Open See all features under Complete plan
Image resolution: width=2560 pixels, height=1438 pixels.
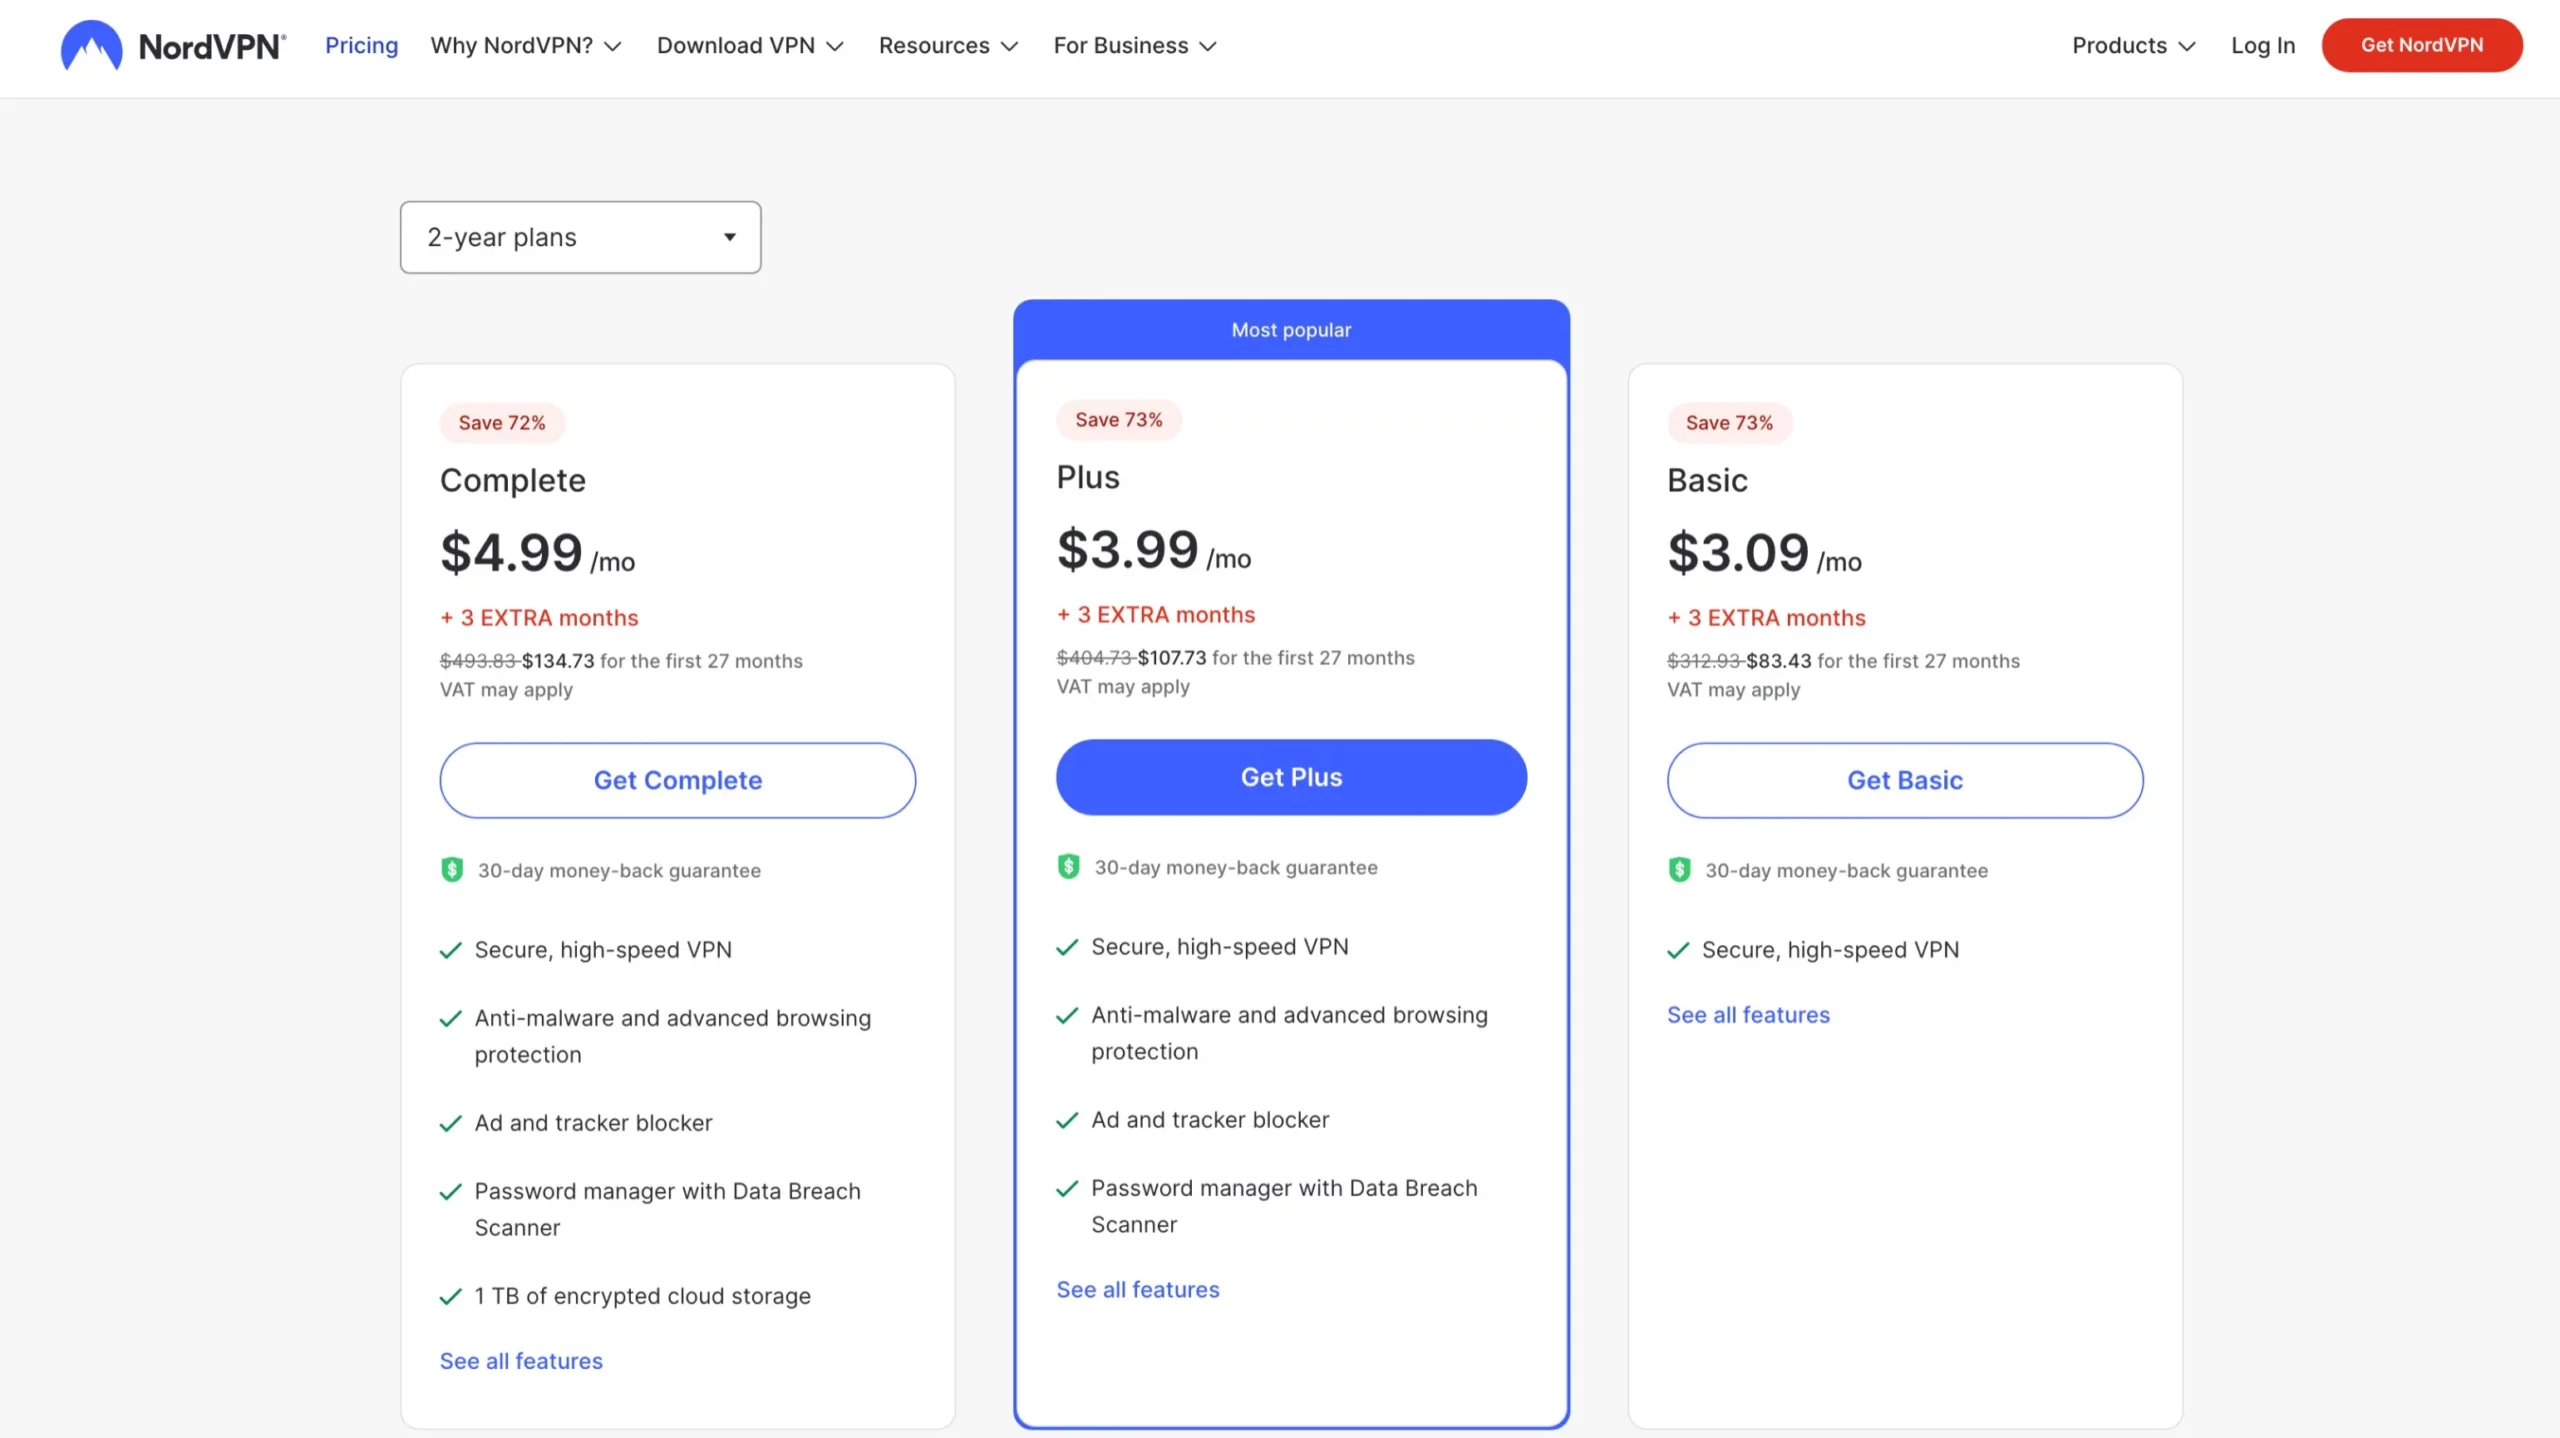pyautogui.click(x=521, y=1361)
